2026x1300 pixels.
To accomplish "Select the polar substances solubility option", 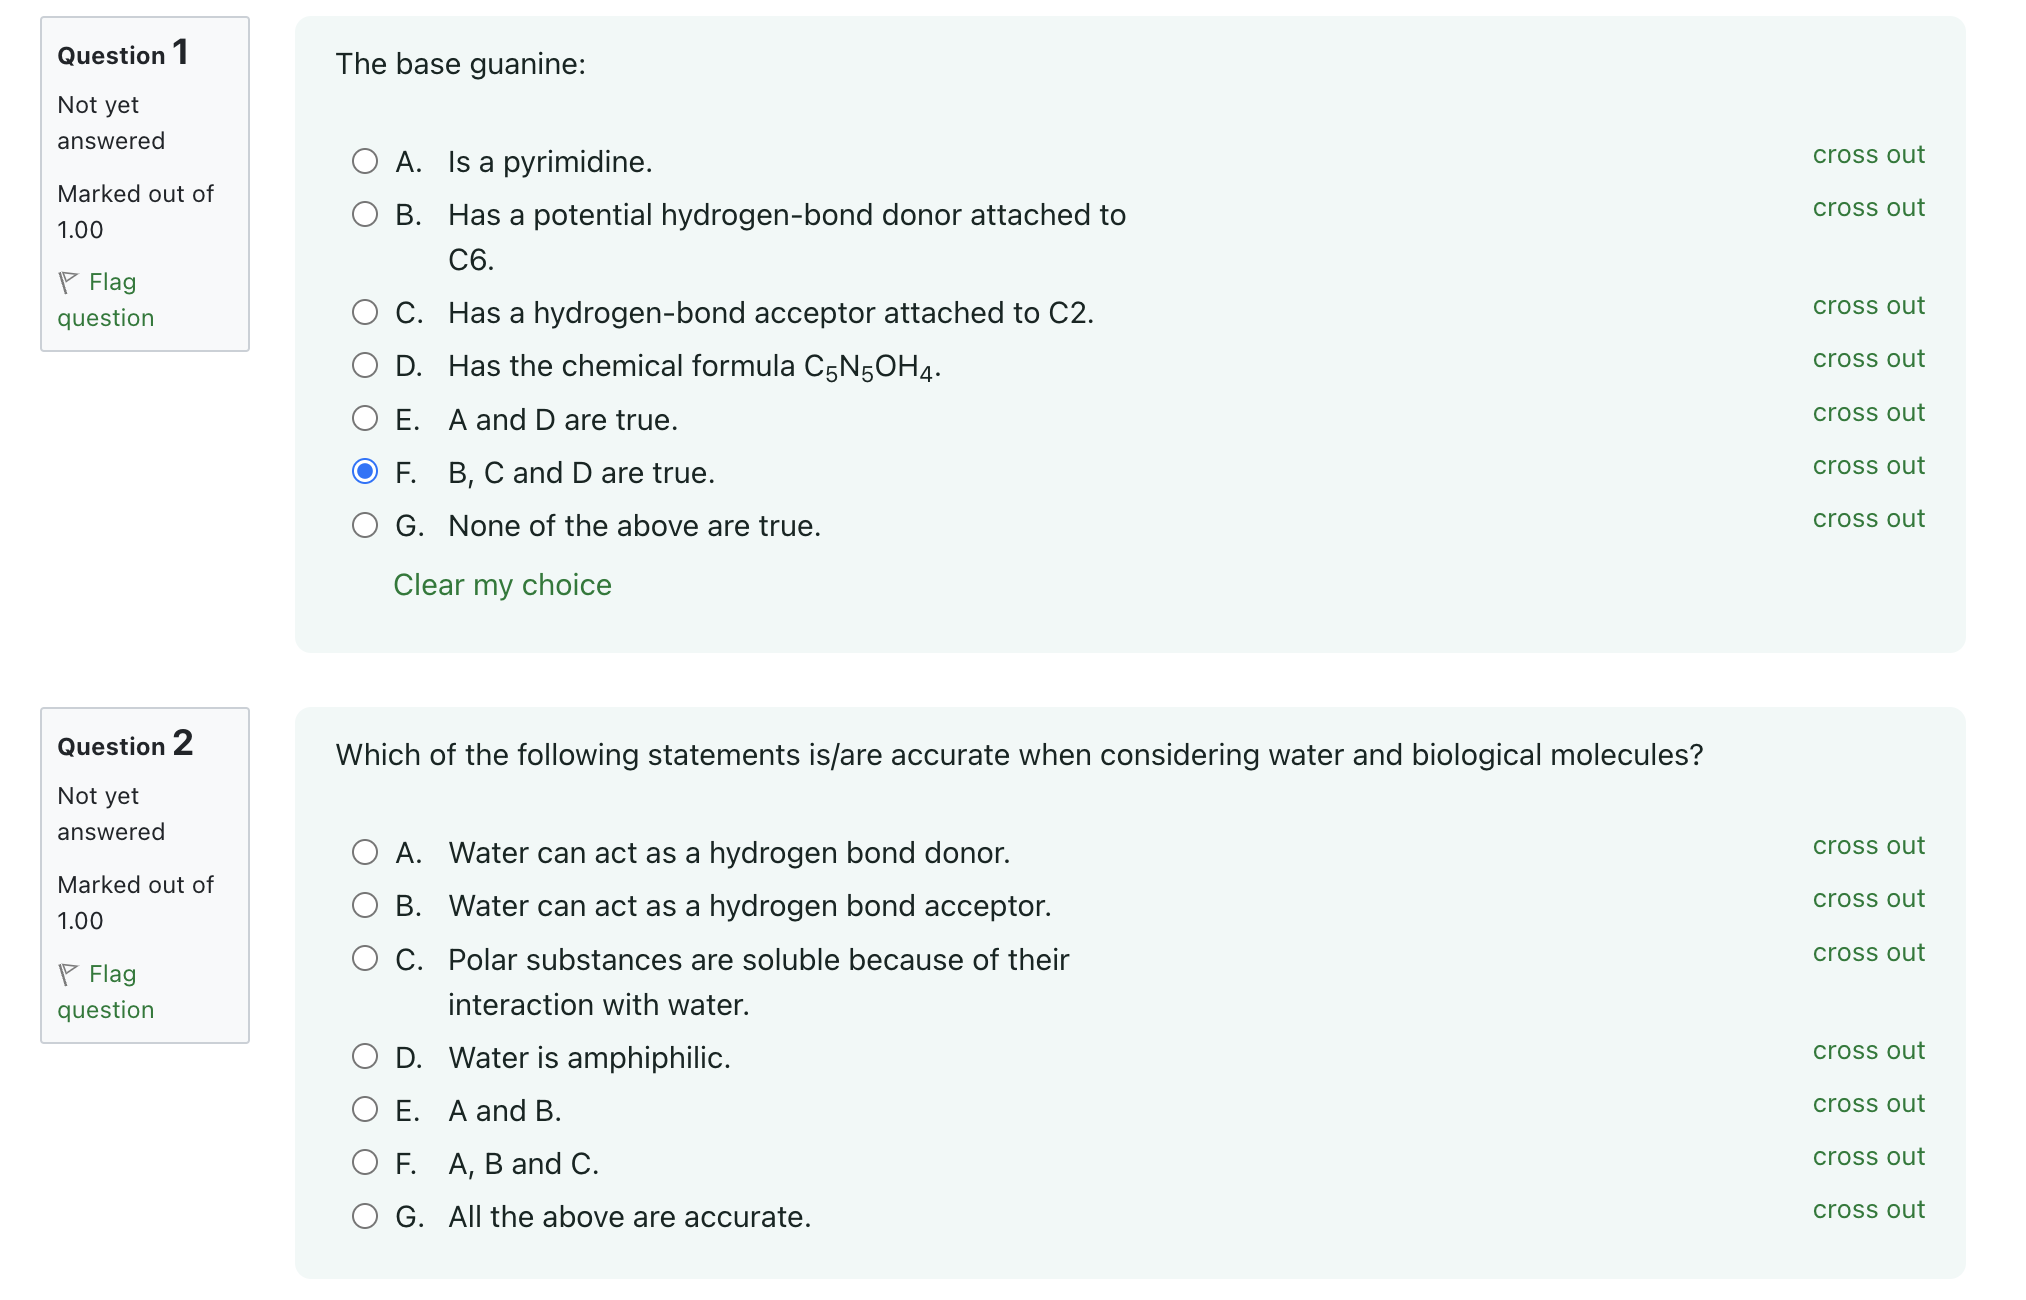I will tap(364, 958).
